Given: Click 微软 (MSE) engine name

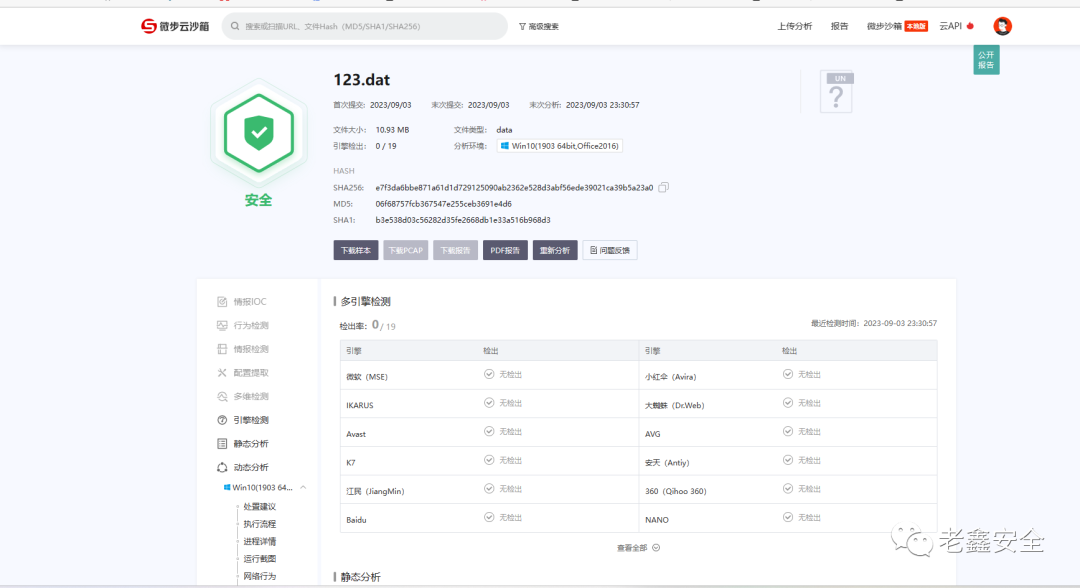Looking at the screenshot, I should pos(367,377).
